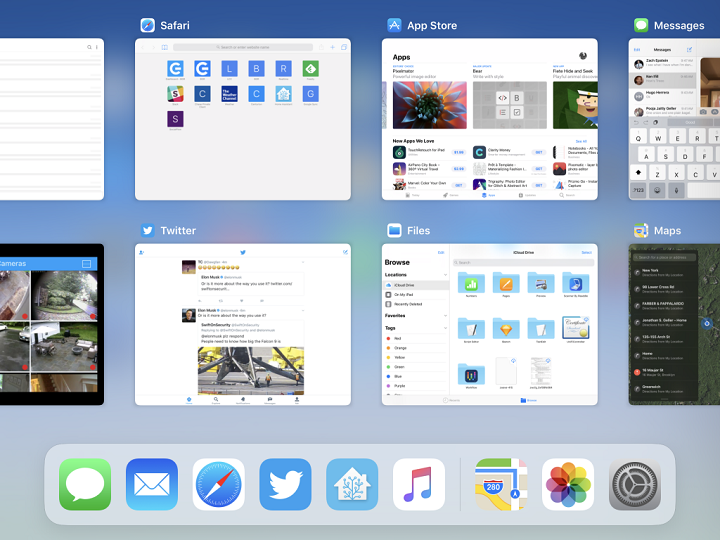Collapse the Locations section in Files

(x=445, y=275)
